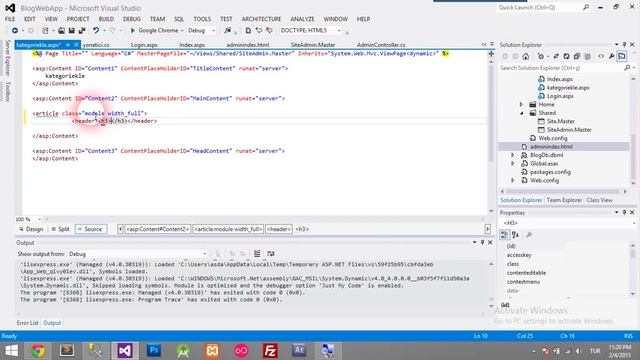Click the Solution Explorer horizontal scrollbar
Image resolution: width=640 pixels, height=360 pixels.
tap(563, 191)
